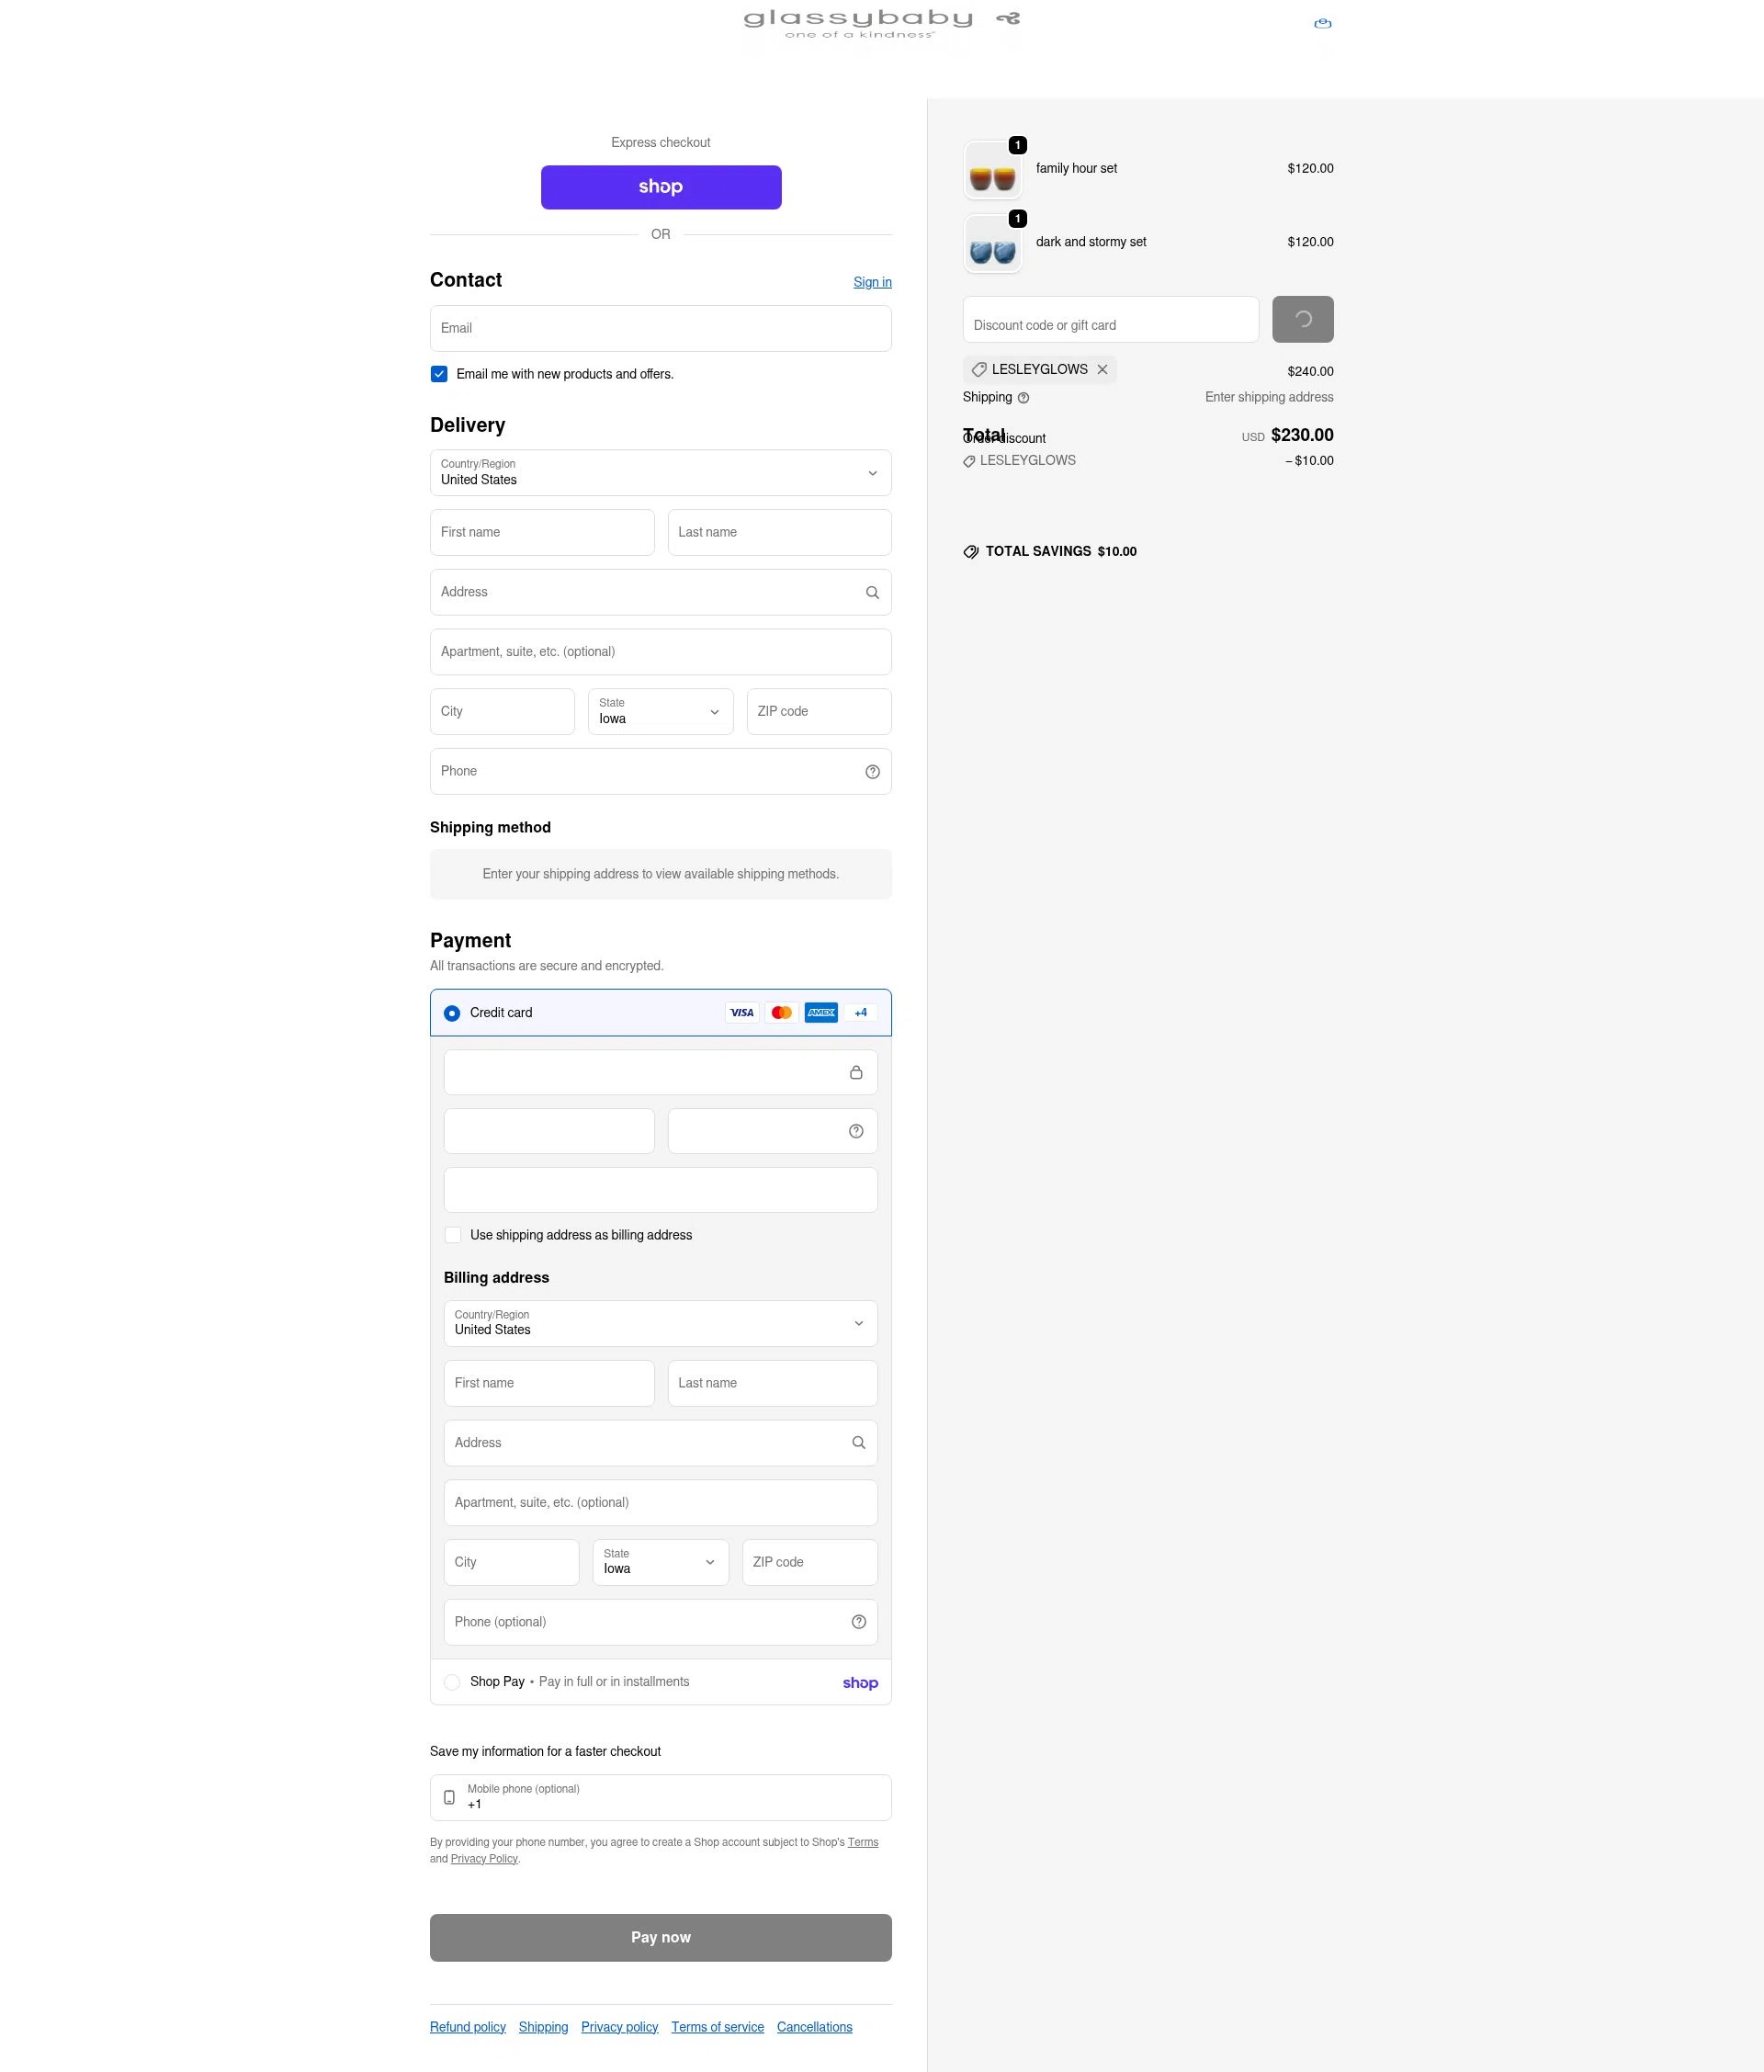1764x2072 pixels.
Task: Uncheck email me with new products checkbox
Action: coord(439,374)
